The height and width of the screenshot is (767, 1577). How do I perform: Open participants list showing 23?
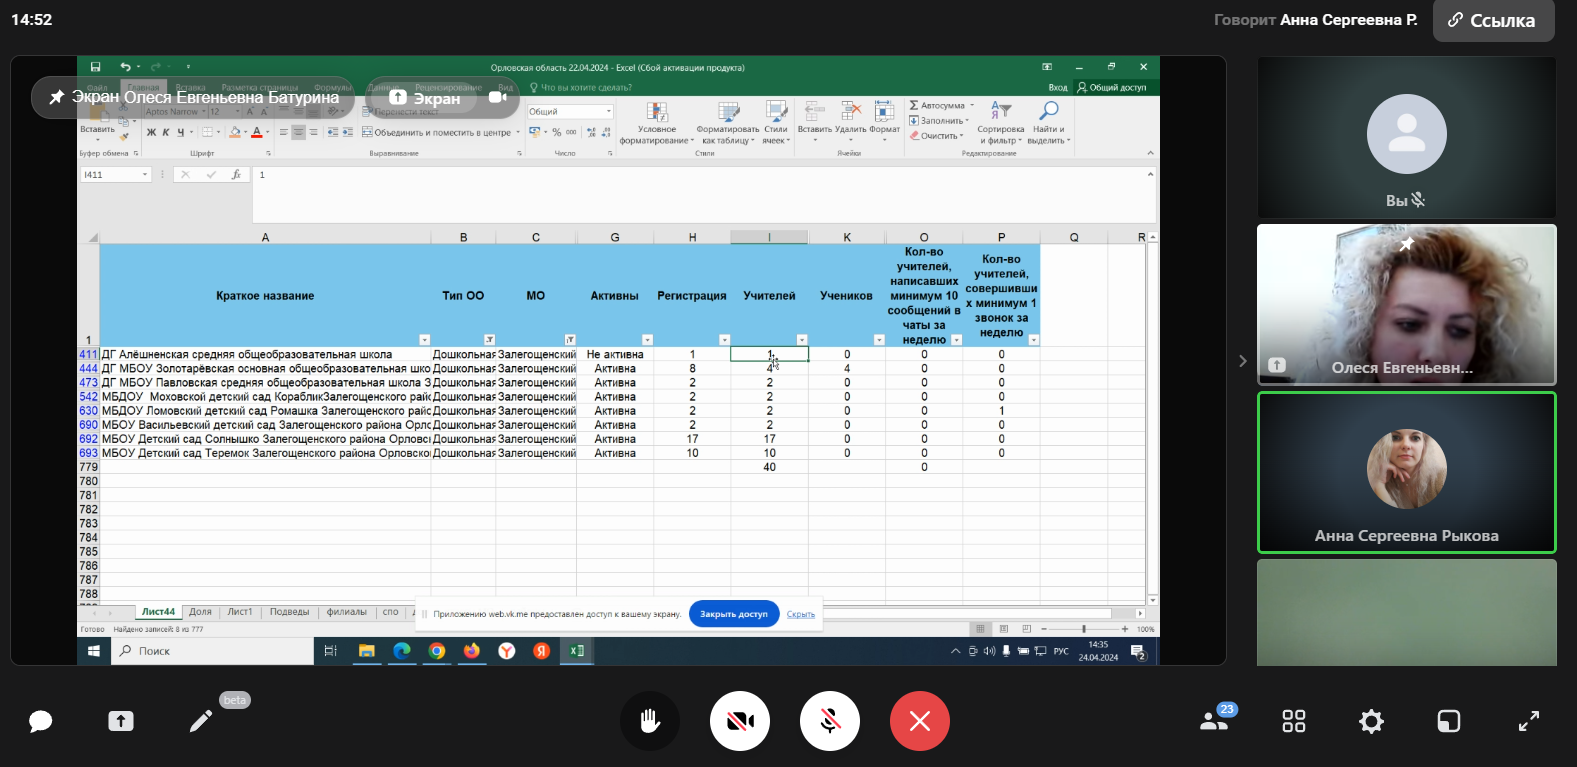tap(1215, 720)
